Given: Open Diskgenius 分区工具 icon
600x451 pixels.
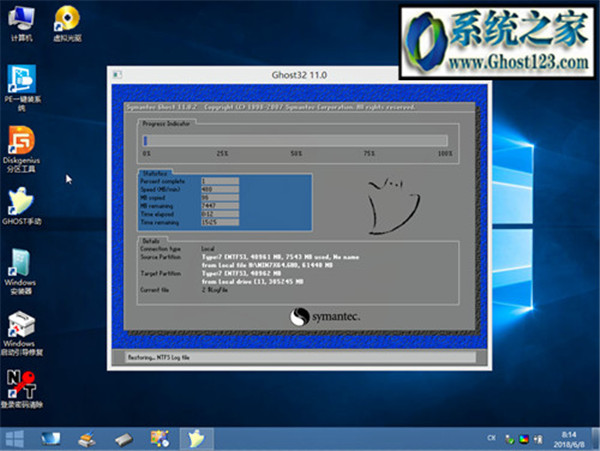Looking at the screenshot, I should tap(21, 149).
